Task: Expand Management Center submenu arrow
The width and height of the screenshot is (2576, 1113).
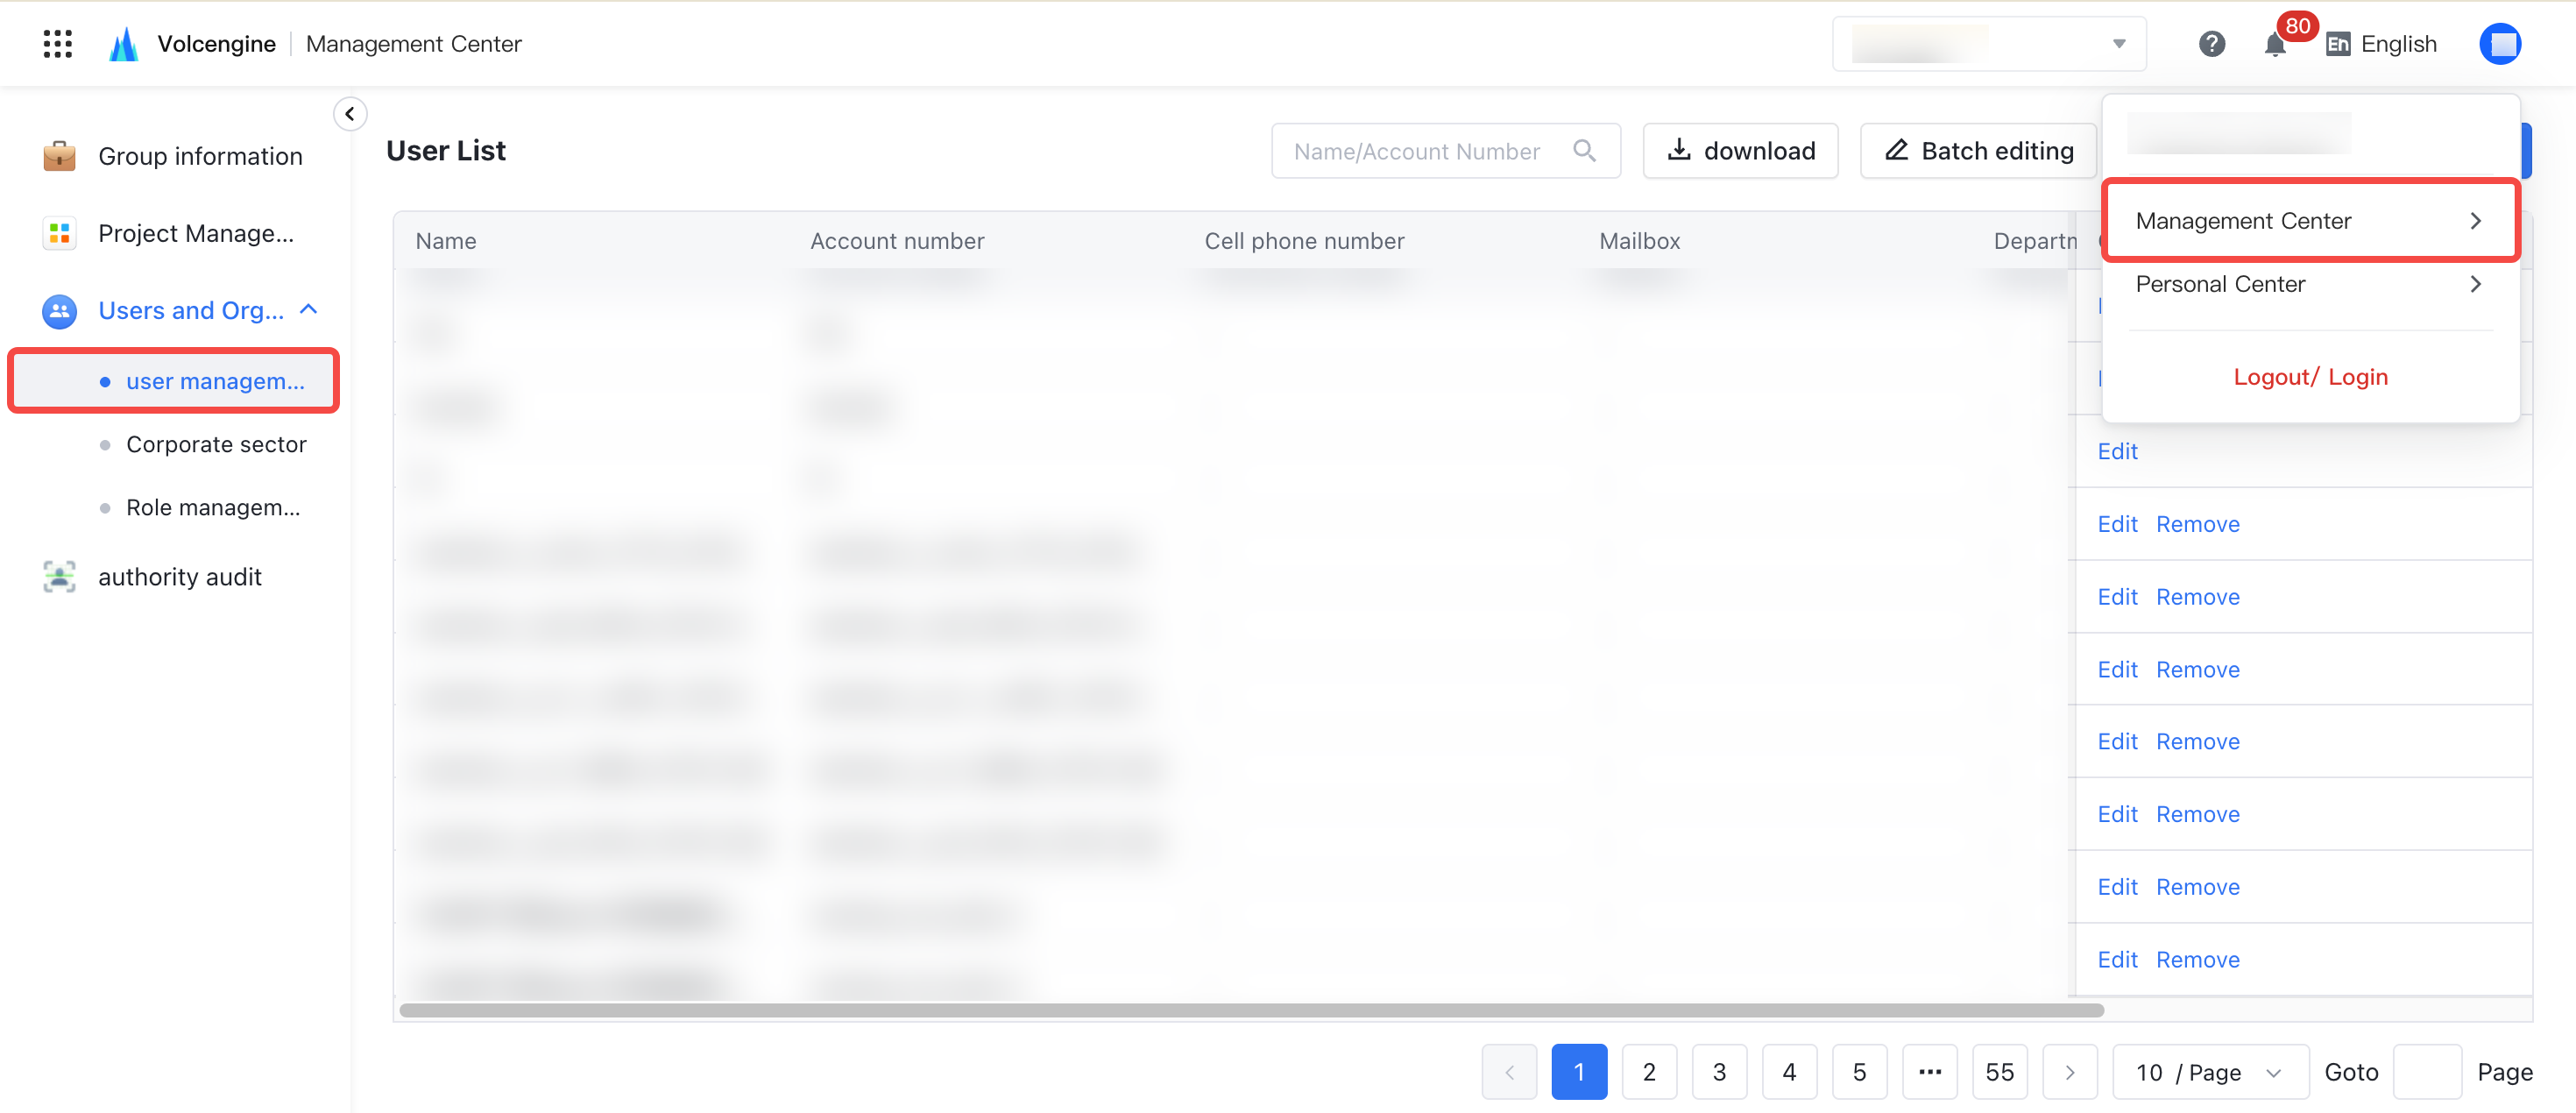Action: click(x=2476, y=221)
